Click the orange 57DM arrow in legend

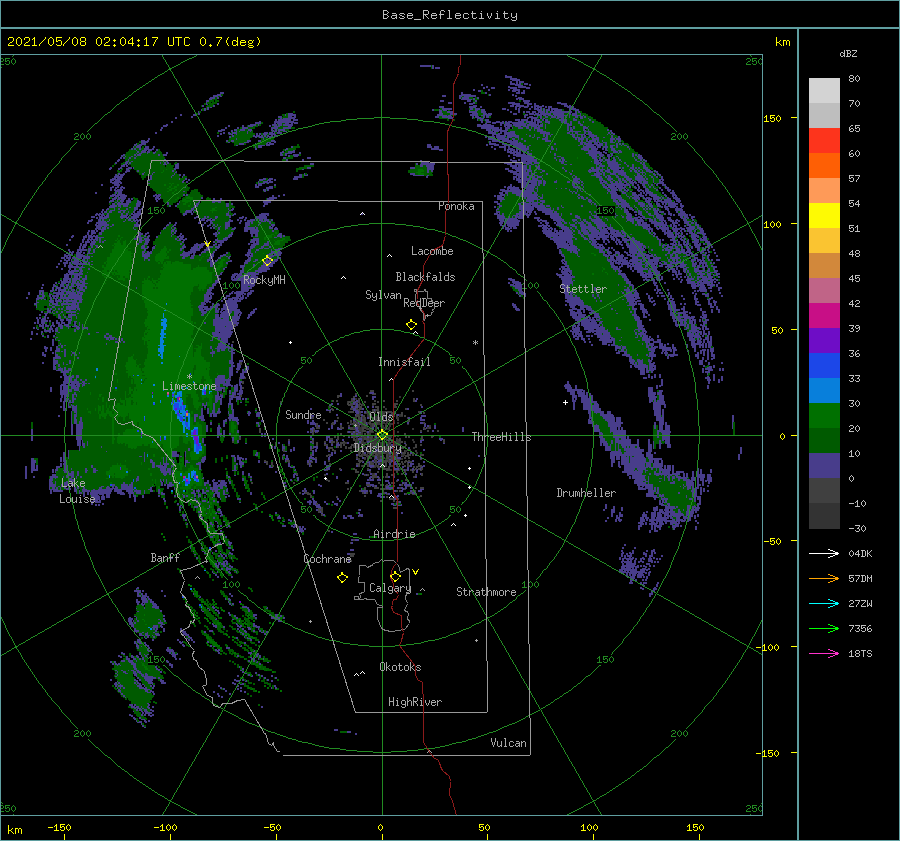pyautogui.click(x=824, y=579)
